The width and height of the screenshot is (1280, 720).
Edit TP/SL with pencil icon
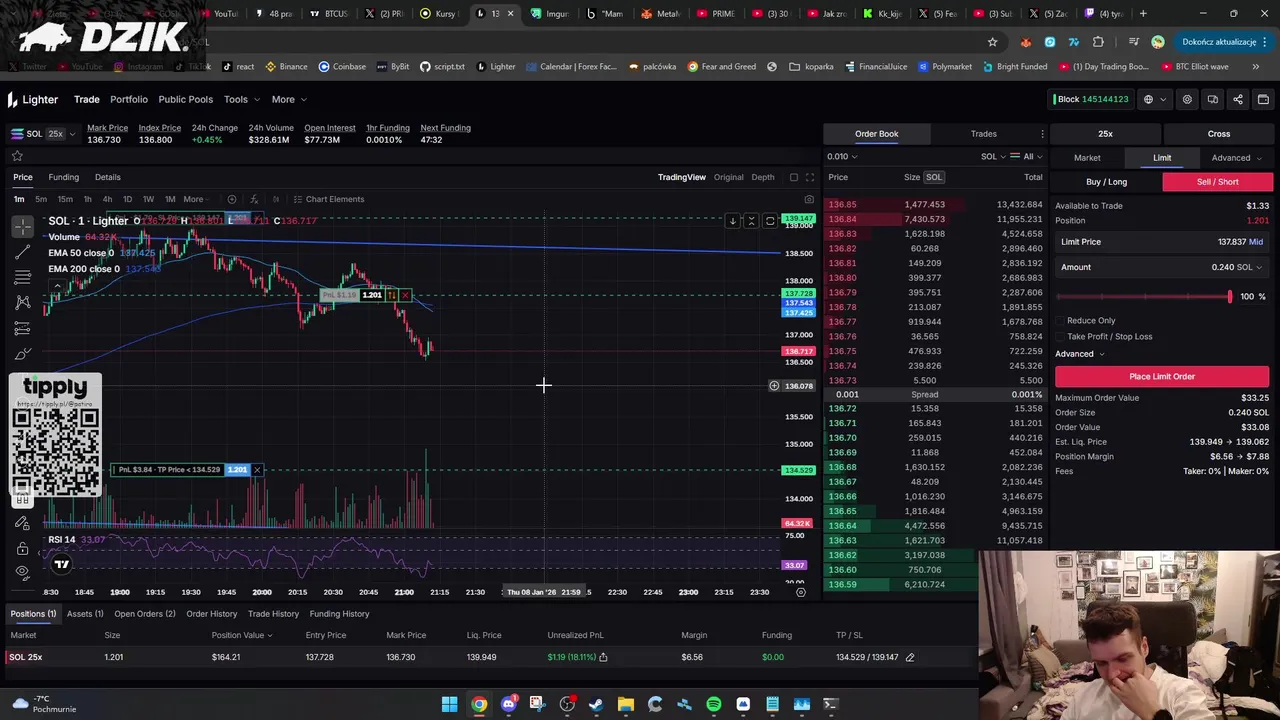tap(910, 657)
